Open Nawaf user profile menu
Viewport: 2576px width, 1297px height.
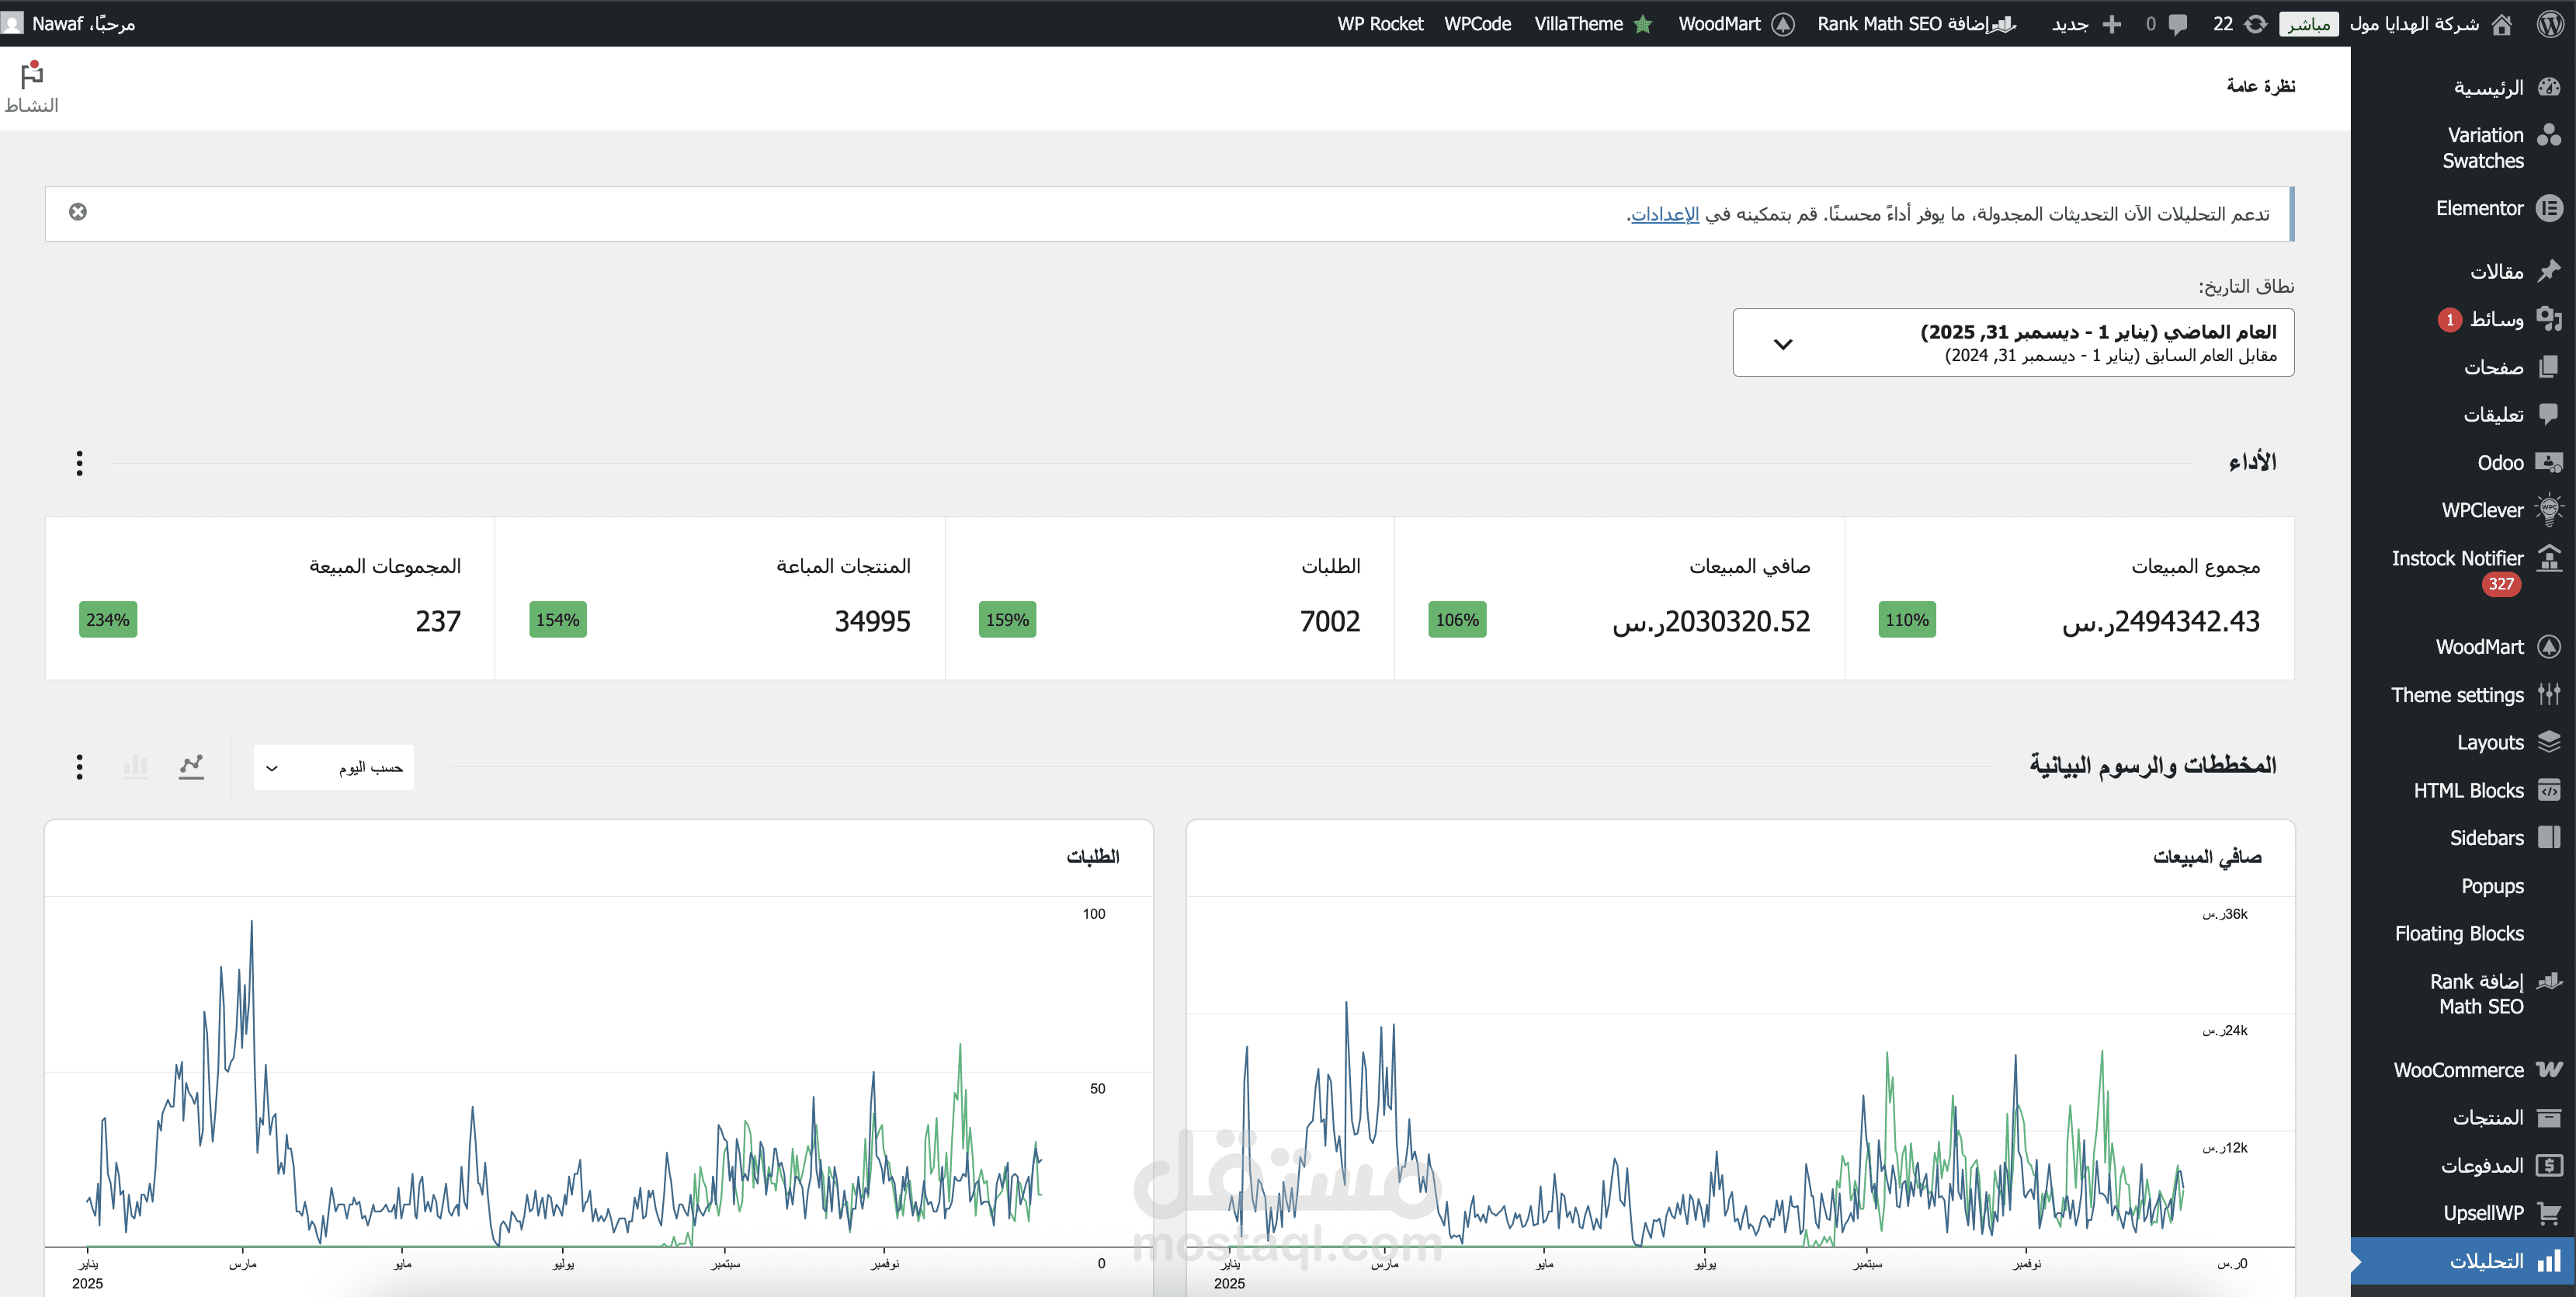(70, 24)
